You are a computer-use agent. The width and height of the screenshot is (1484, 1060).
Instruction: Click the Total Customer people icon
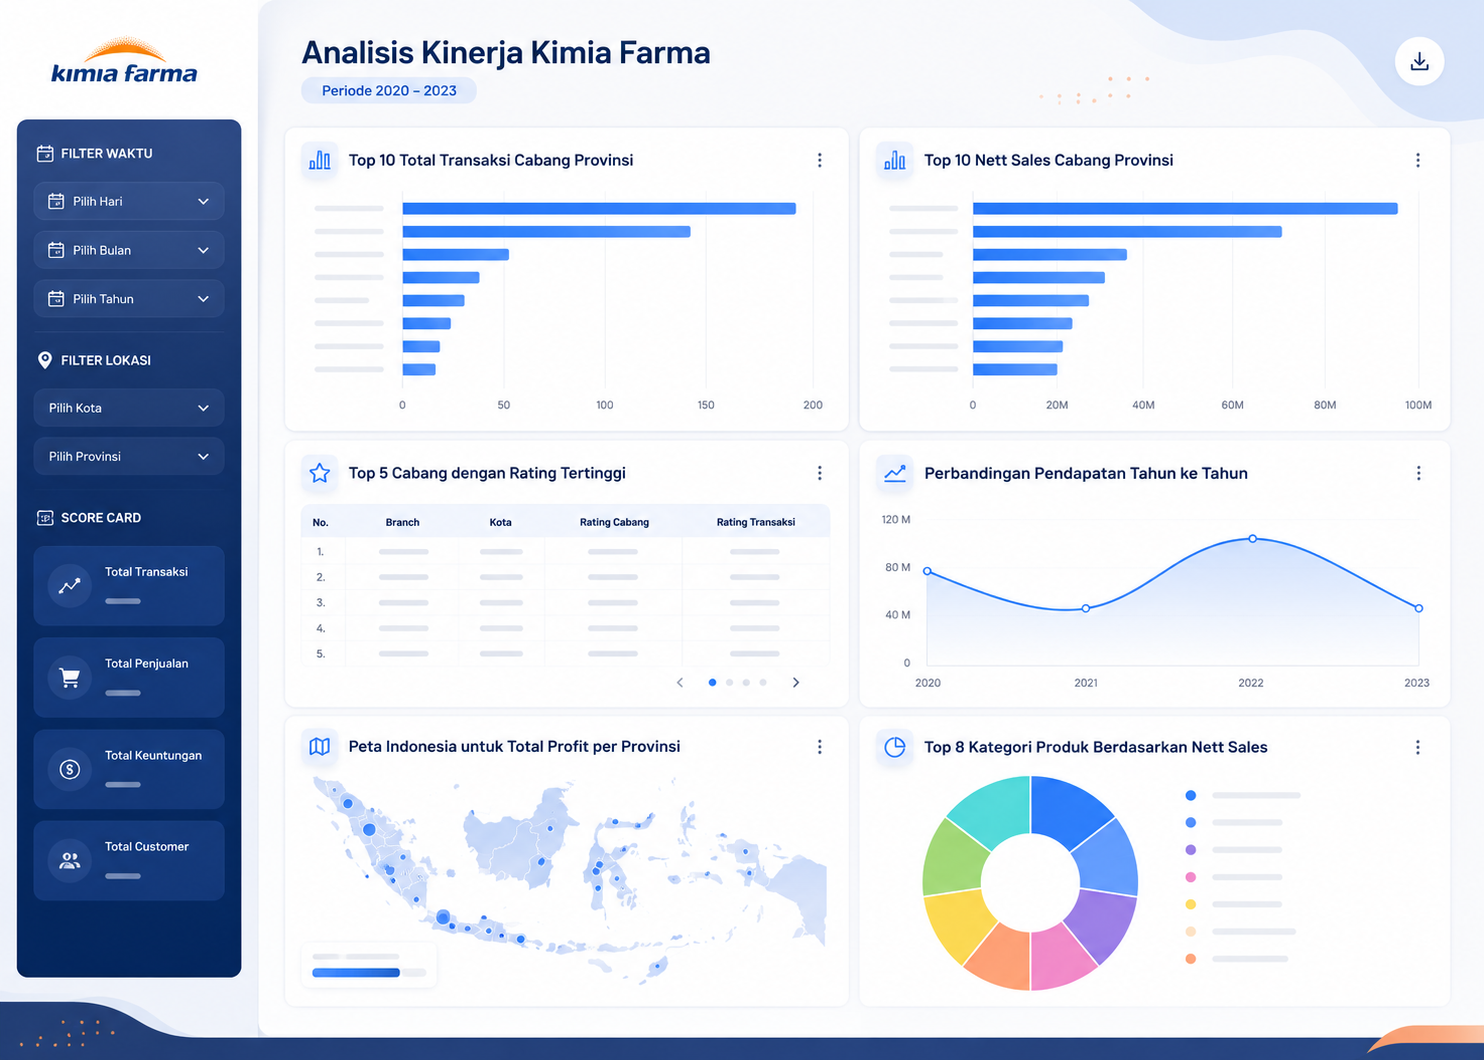tap(70, 861)
